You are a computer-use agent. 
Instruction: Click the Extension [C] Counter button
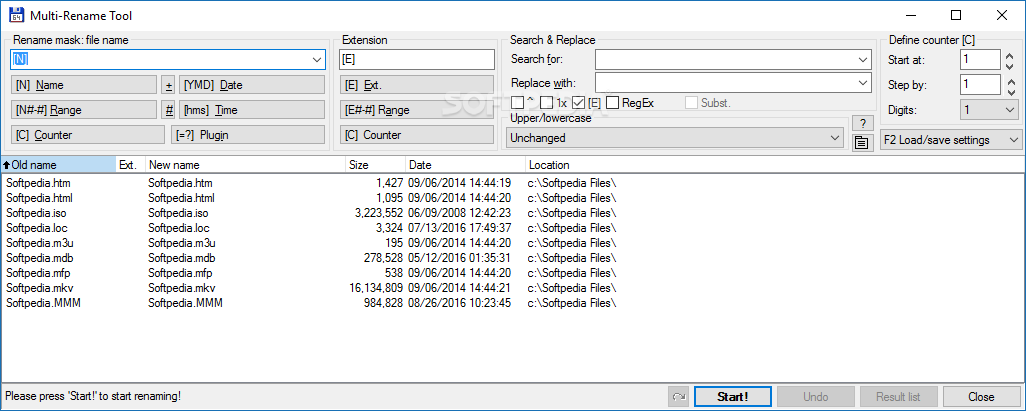417,135
